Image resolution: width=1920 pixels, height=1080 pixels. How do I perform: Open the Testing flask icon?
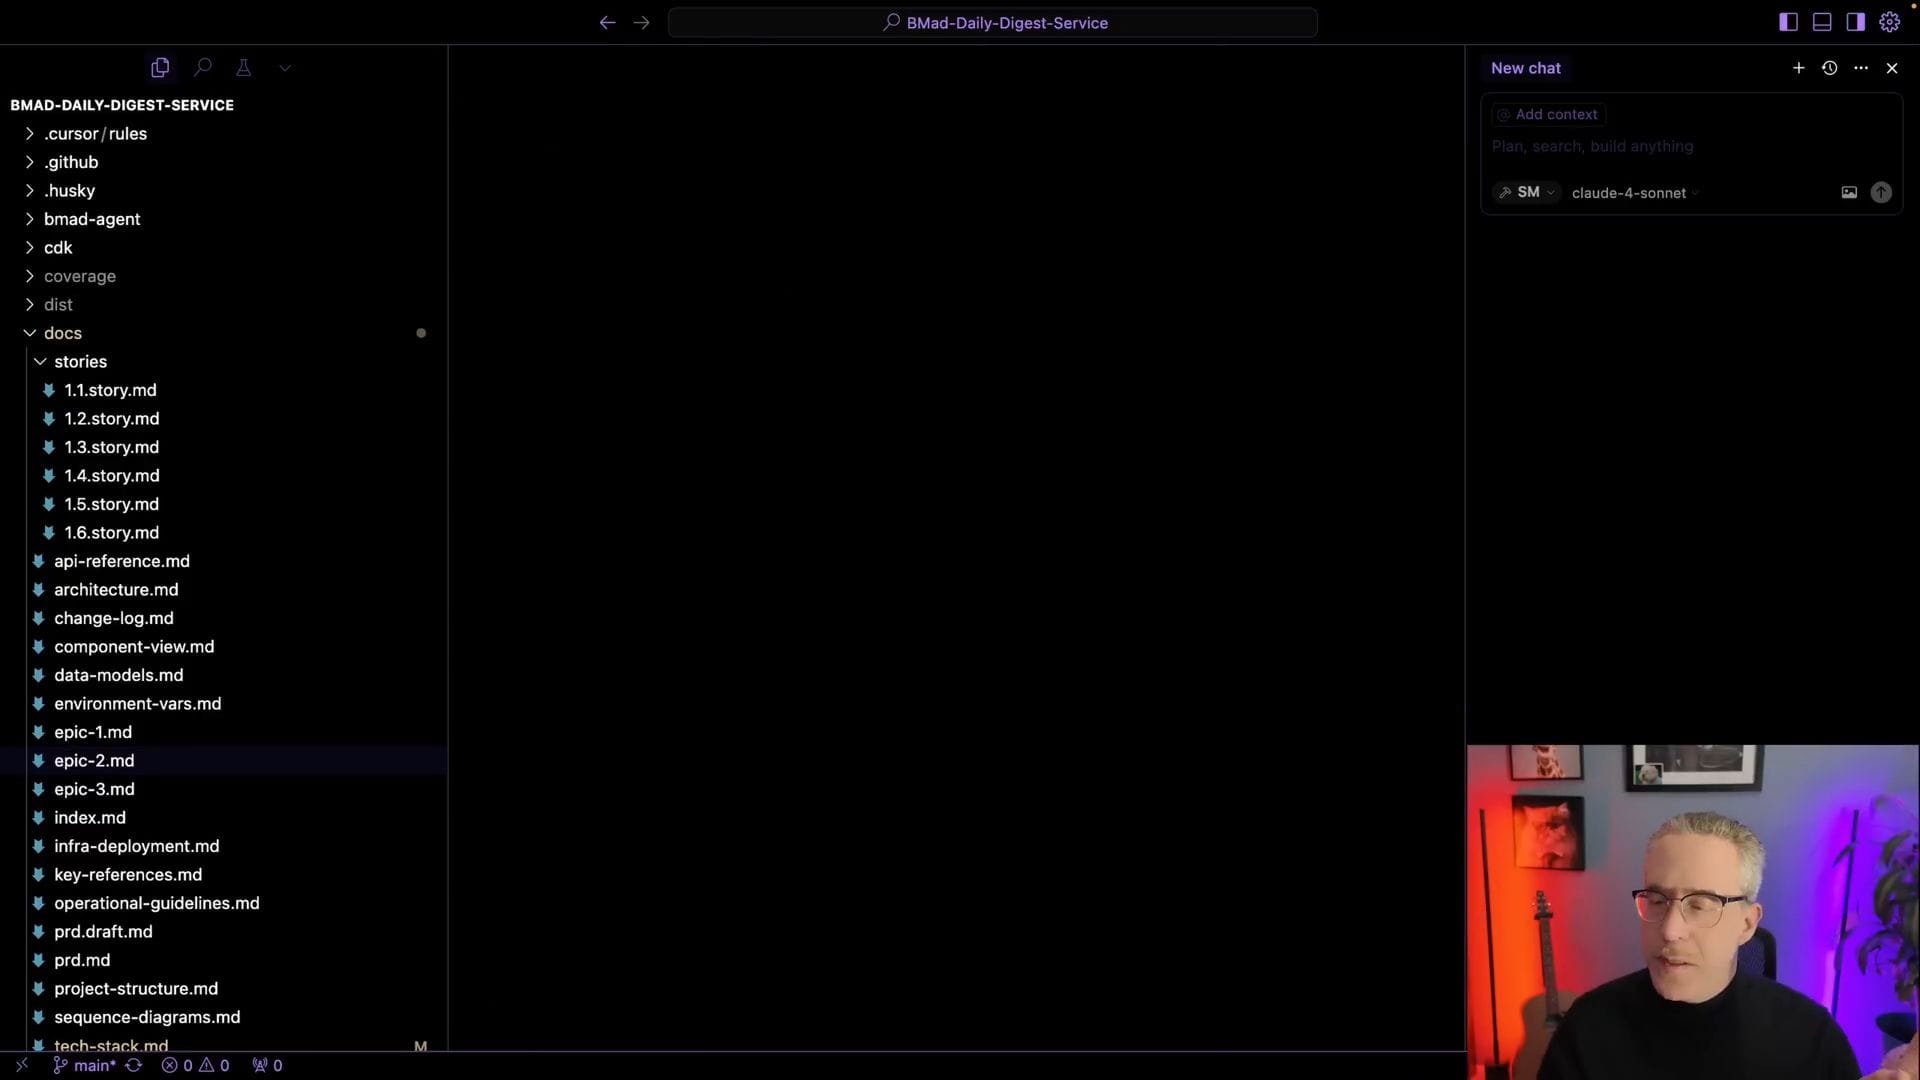(x=243, y=67)
